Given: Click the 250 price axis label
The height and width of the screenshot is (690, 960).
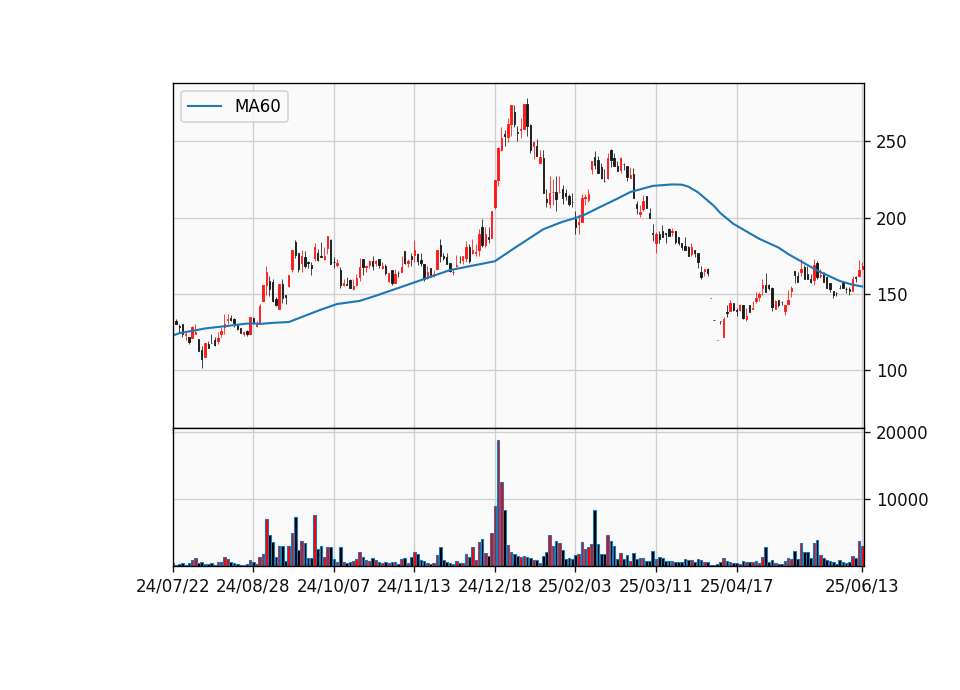Looking at the screenshot, I should (891, 142).
